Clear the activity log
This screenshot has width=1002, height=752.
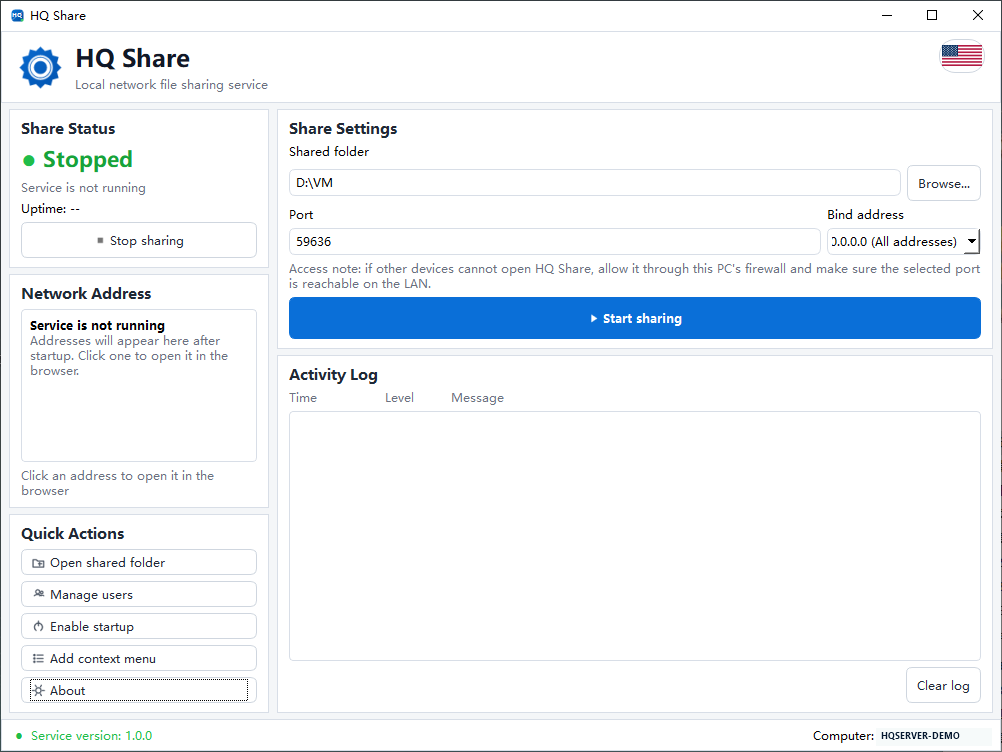coord(943,686)
